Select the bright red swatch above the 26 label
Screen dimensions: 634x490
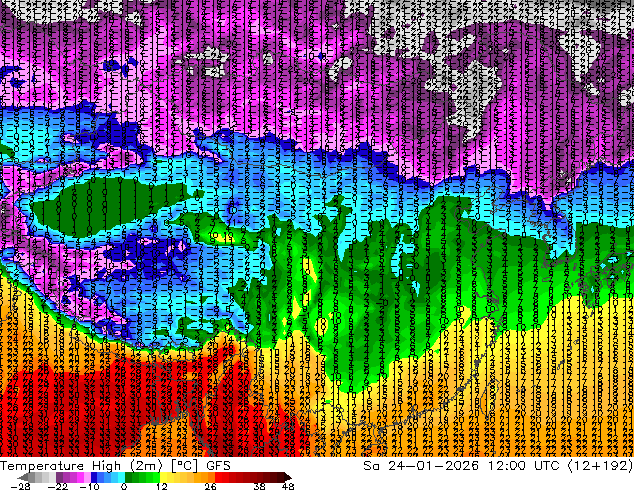(218, 477)
